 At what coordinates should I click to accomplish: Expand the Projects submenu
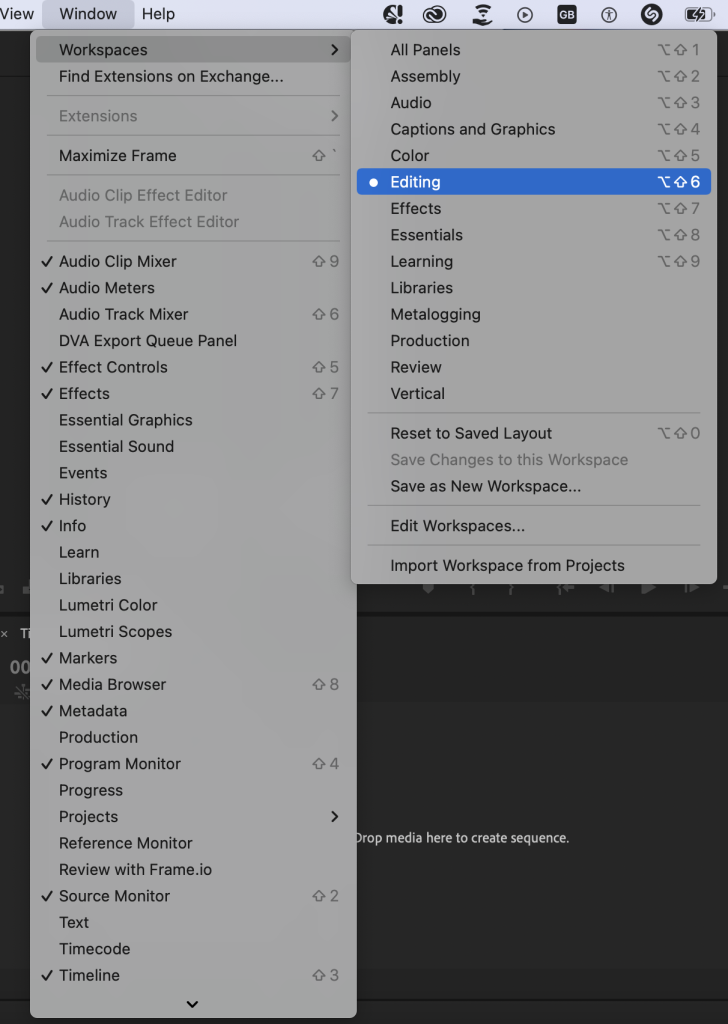click(193, 816)
